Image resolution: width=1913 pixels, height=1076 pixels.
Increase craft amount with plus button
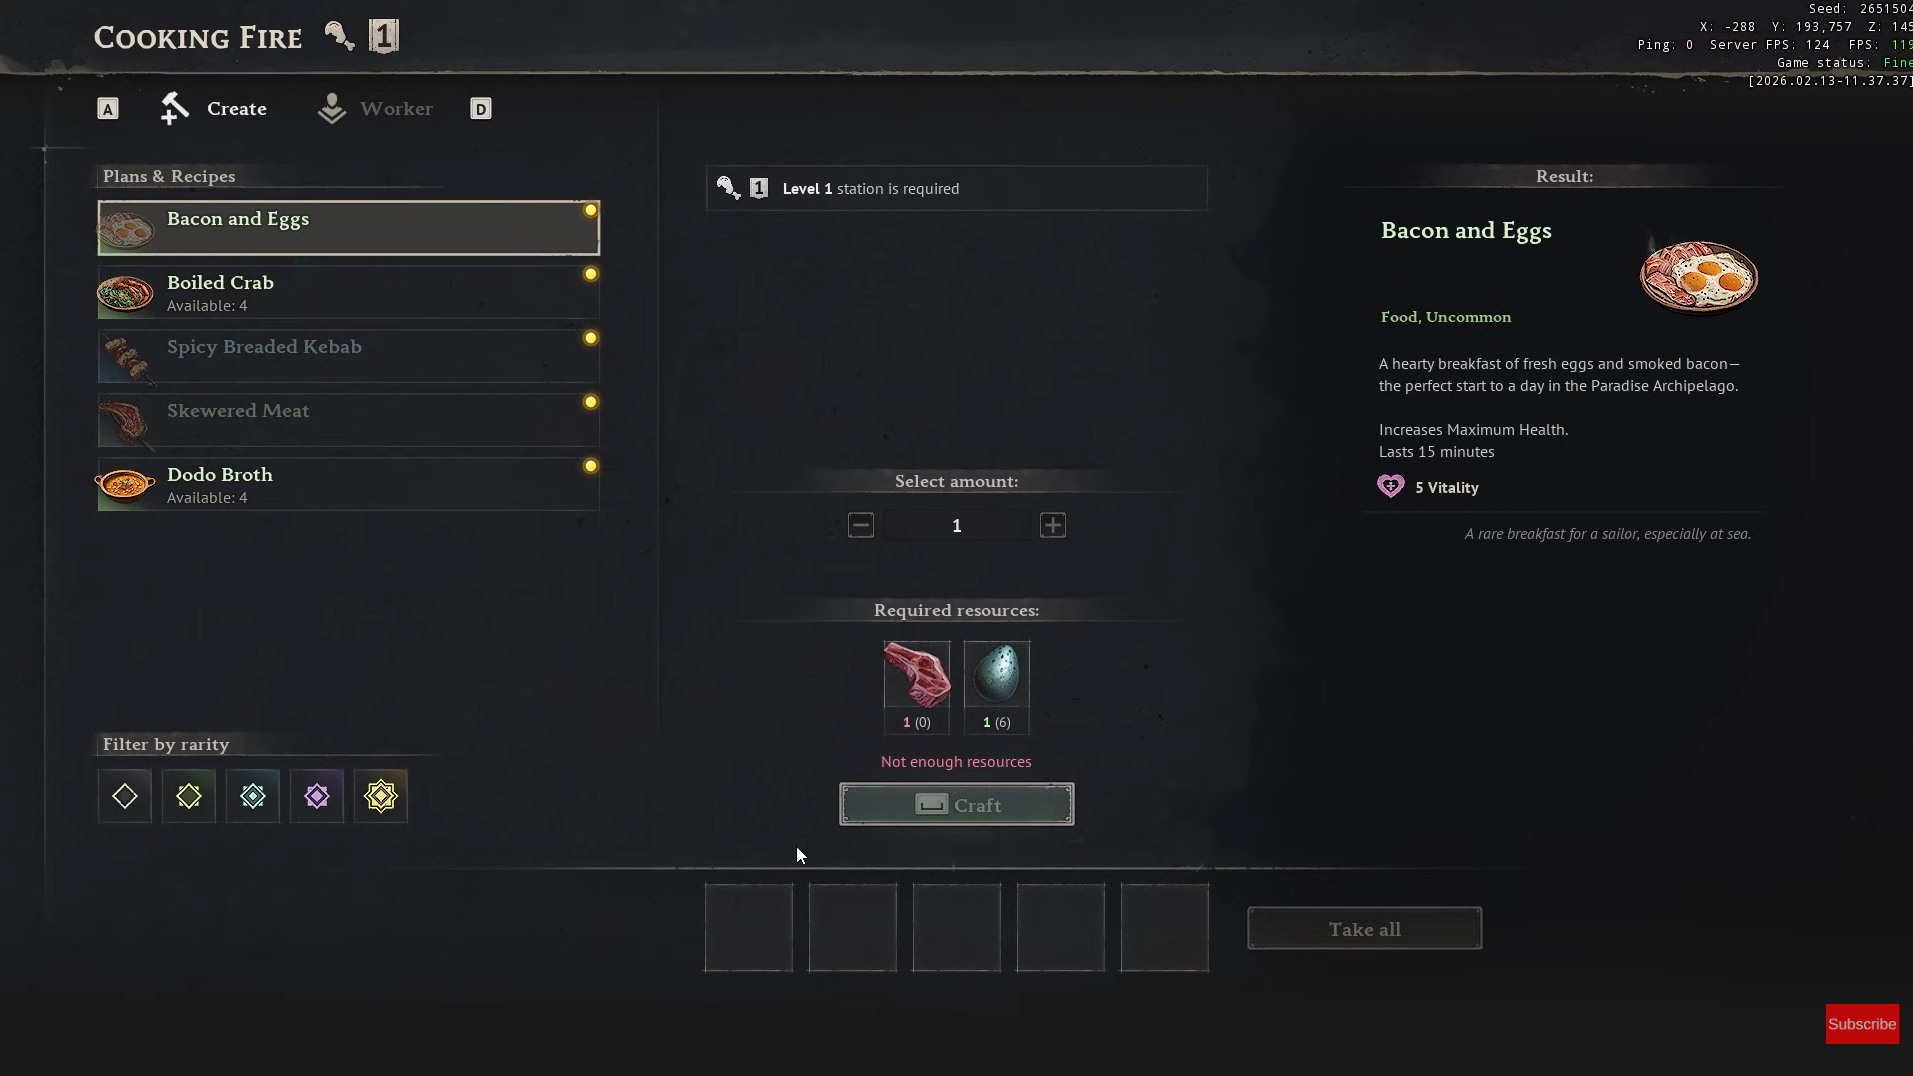click(1053, 525)
